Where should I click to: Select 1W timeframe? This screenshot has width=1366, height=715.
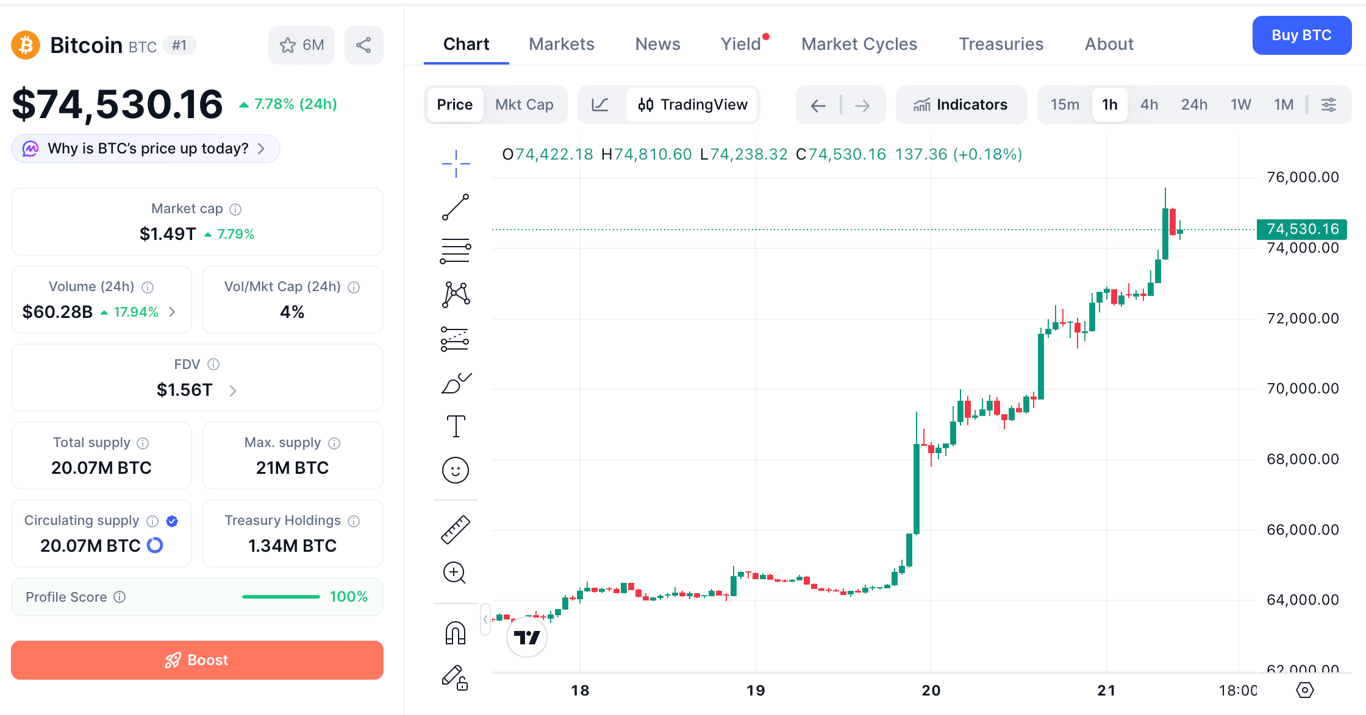click(x=1241, y=105)
